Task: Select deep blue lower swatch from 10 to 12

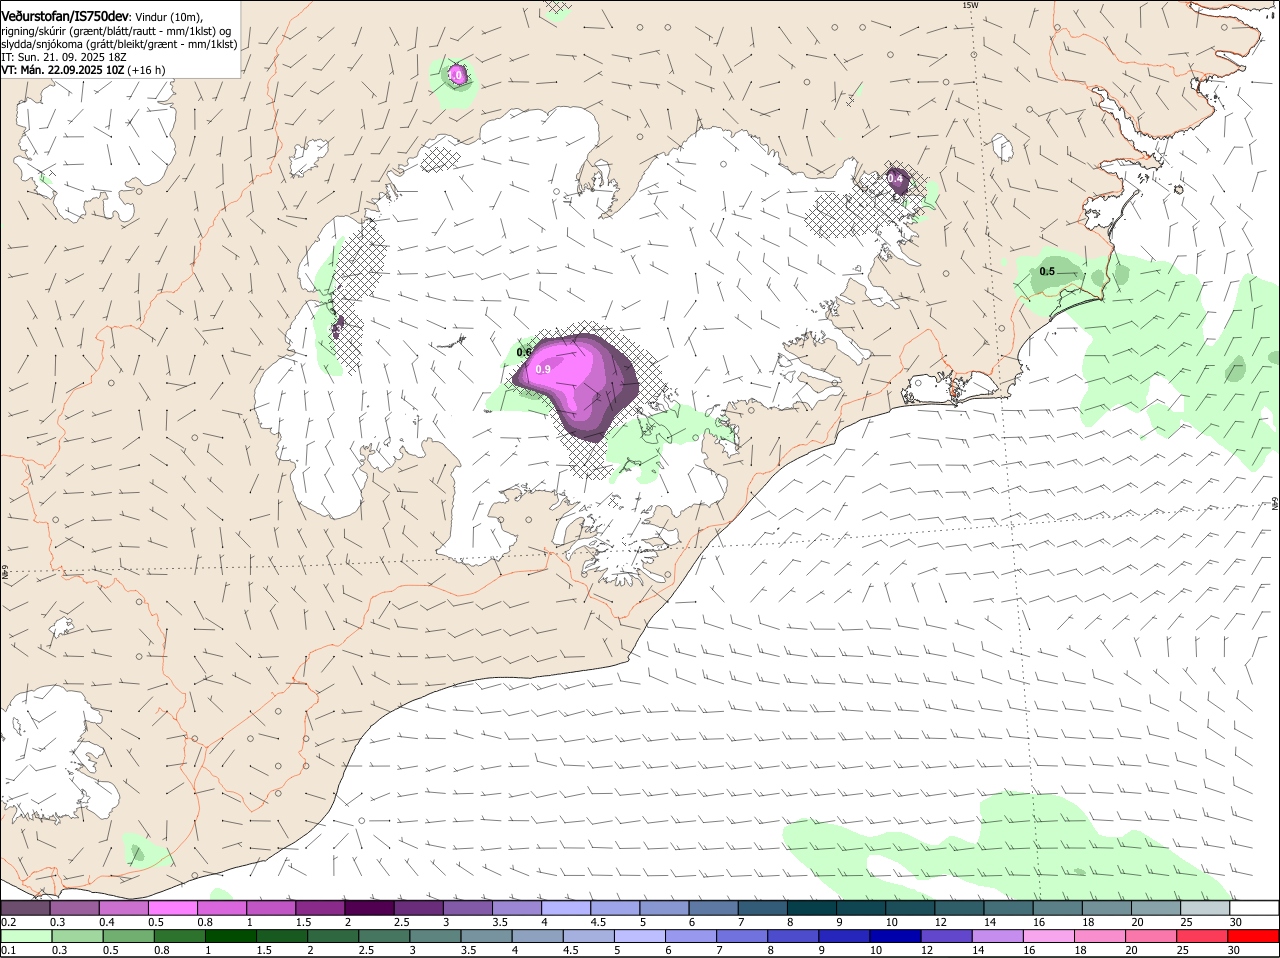Action: click(896, 937)
